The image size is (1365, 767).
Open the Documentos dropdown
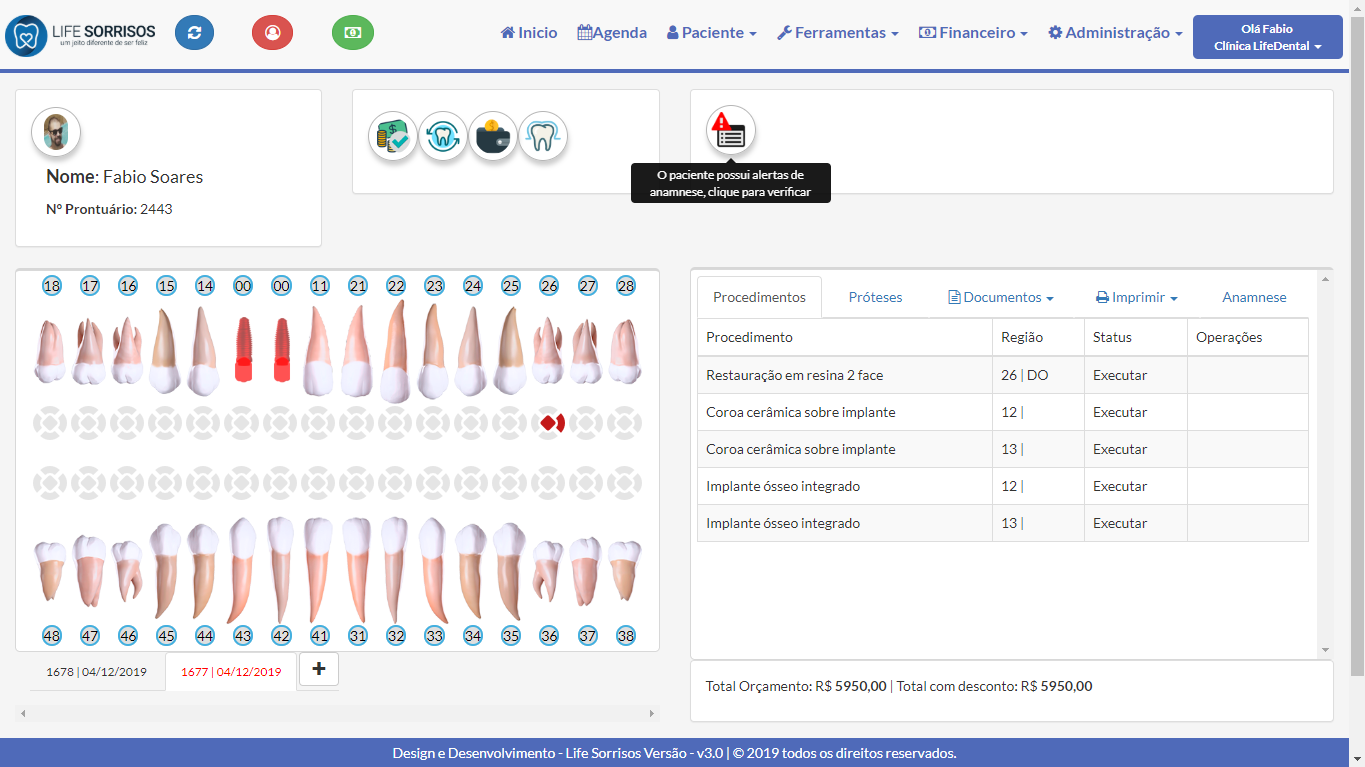(x=1001, y=297)
